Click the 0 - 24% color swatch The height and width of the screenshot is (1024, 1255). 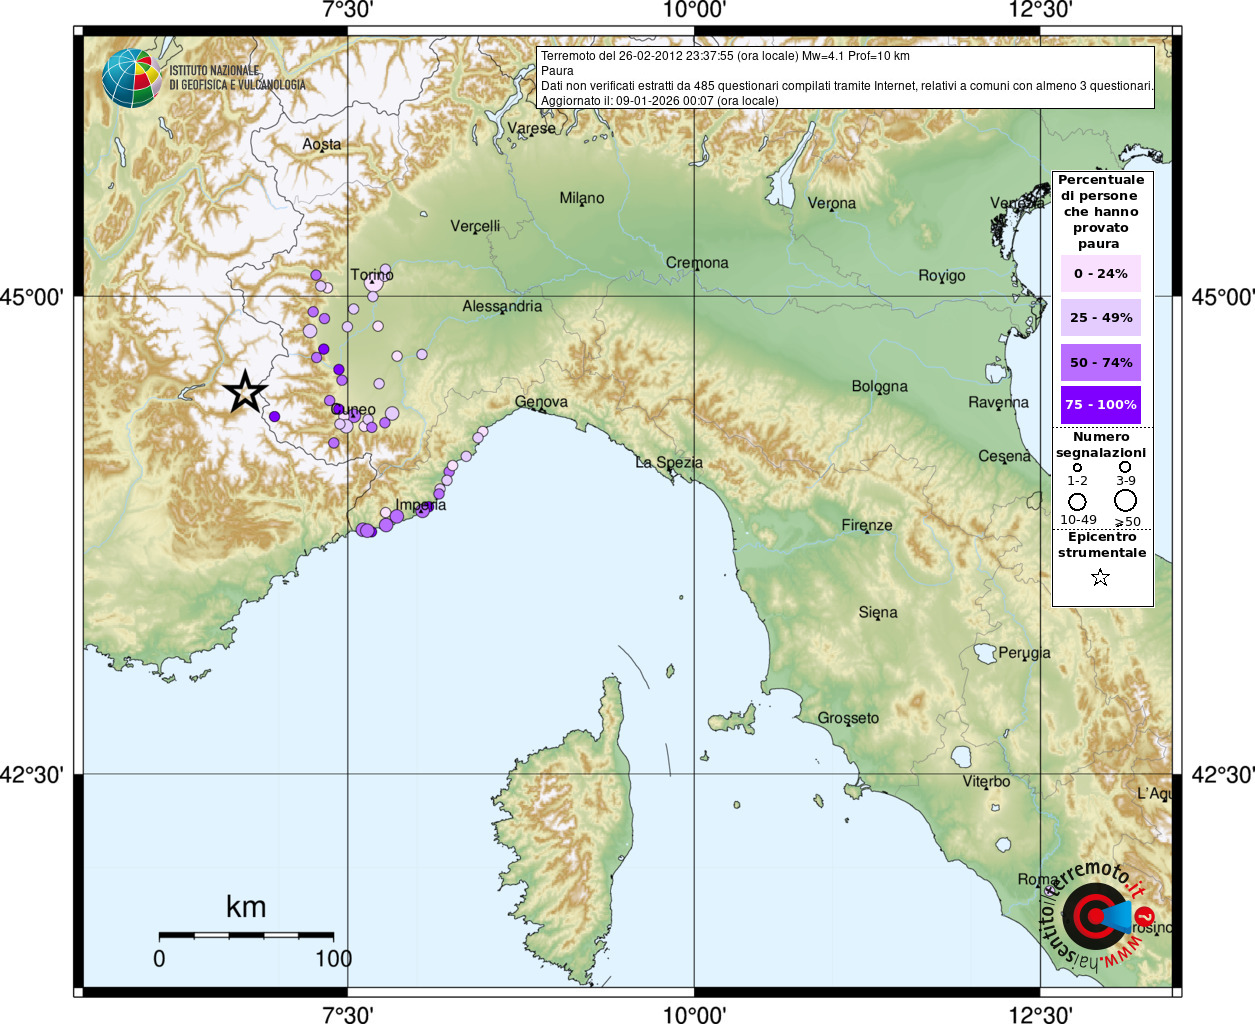(x=1100, y=274)
